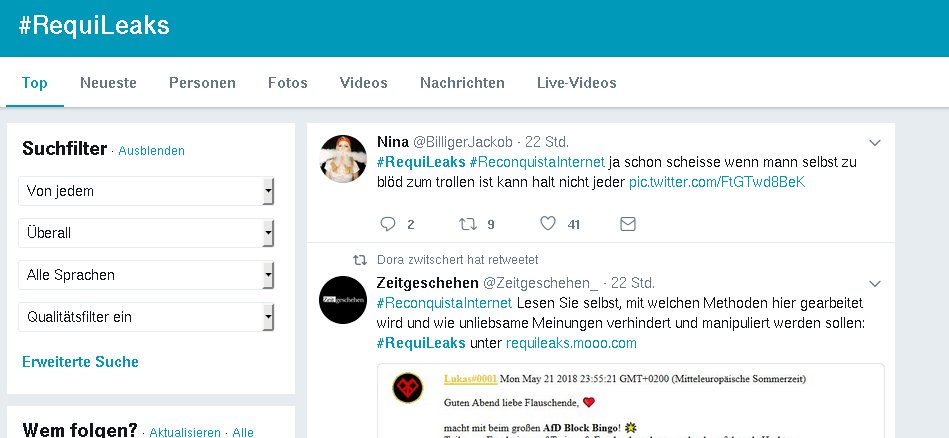This screenshot has width=949, height=438.
Task: Click #ReconquistaInternet hashtag in Nina's tweet
Action: pyautogui.click(x=537, y=162)
